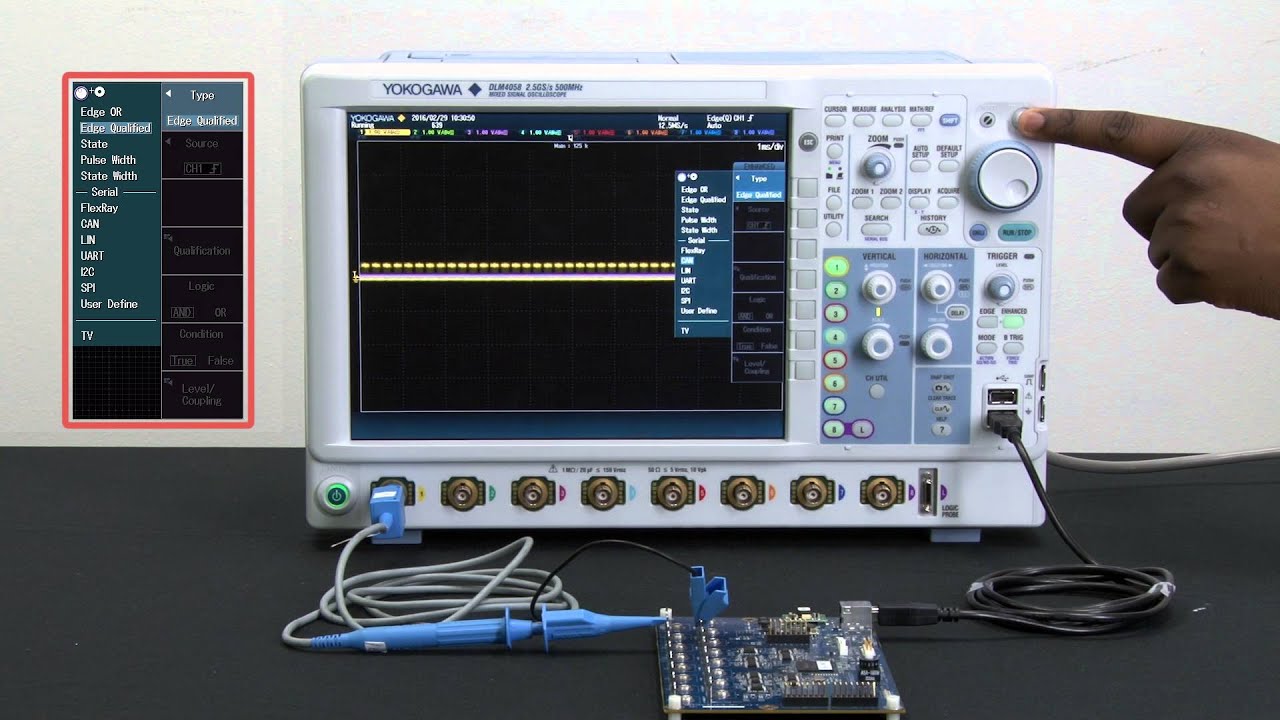Tap the DISPLAY button
The width and height of the screenshot is (1280, 720).
point(919,202)
